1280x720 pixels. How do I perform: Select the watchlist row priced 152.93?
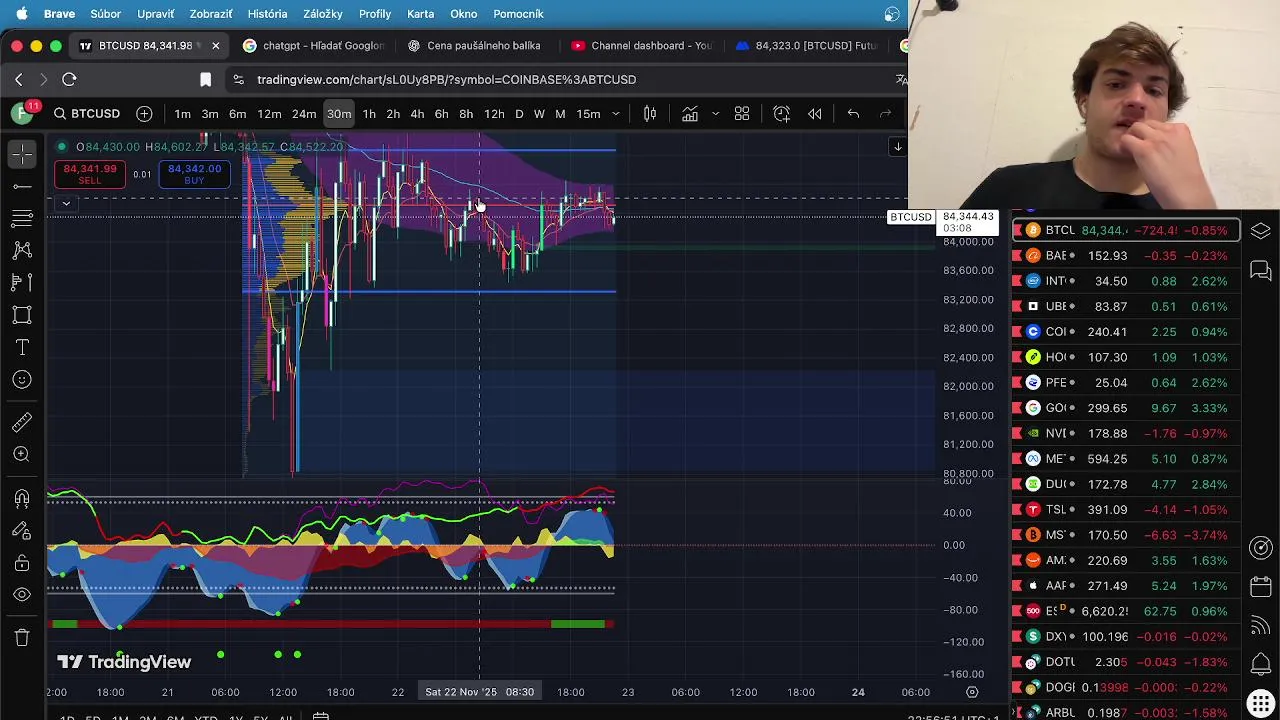[x=1126, y=256]
